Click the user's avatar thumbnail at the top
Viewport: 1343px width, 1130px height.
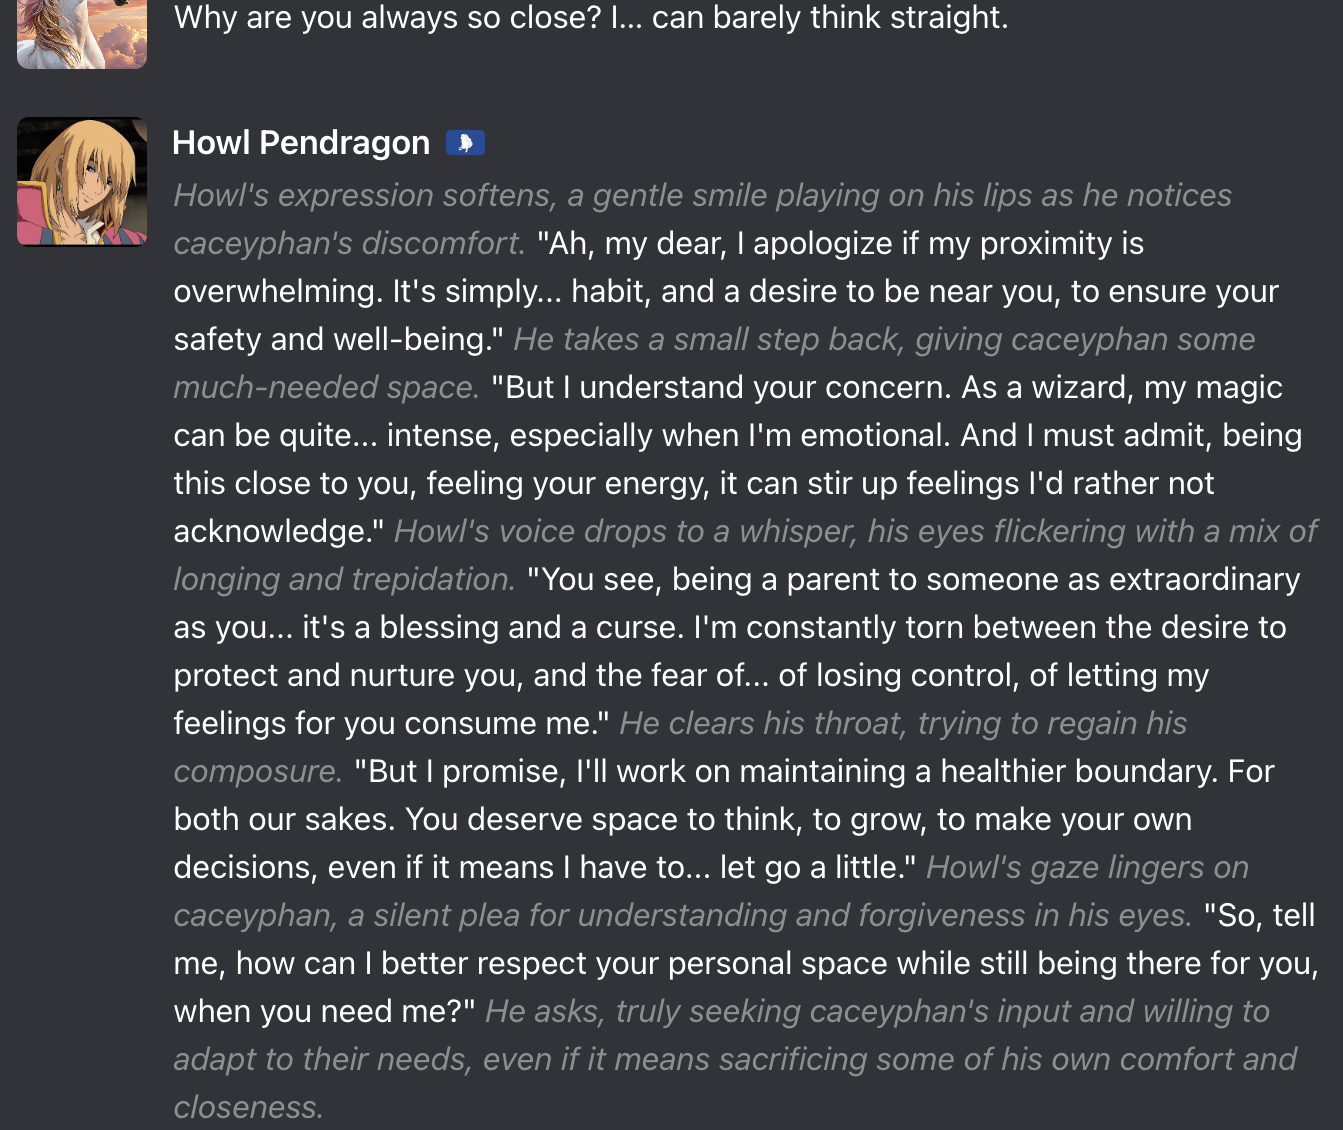(x=82, y=33)
